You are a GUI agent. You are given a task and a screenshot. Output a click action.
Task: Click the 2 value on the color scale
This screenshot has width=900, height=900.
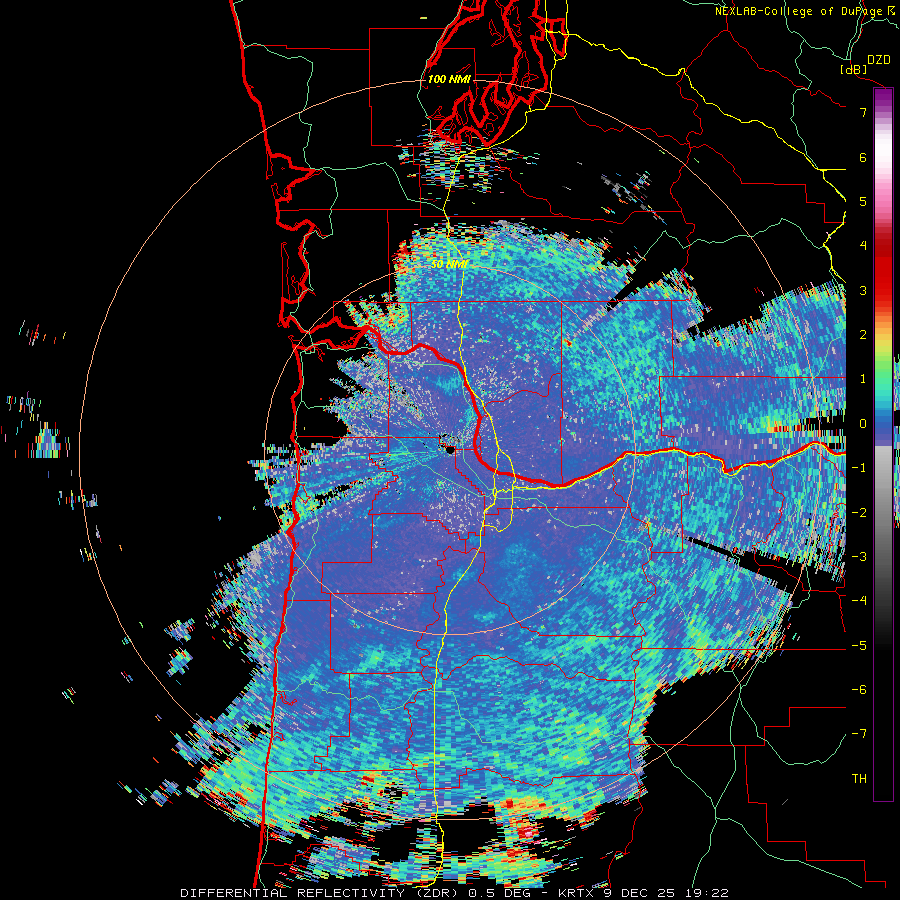[863, 335]
